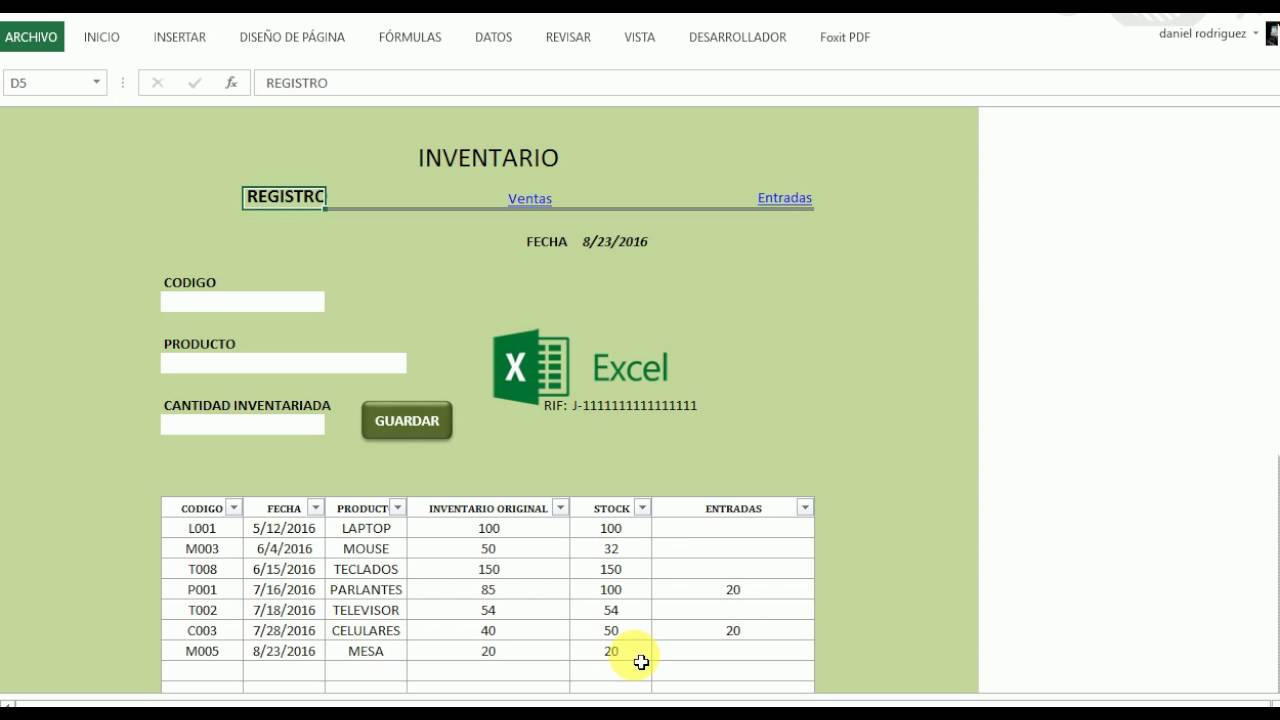Screen dimensions: 1280x720
Task: Open the DESARROLLADOR ribbon tab
Action: coord(737,37)
